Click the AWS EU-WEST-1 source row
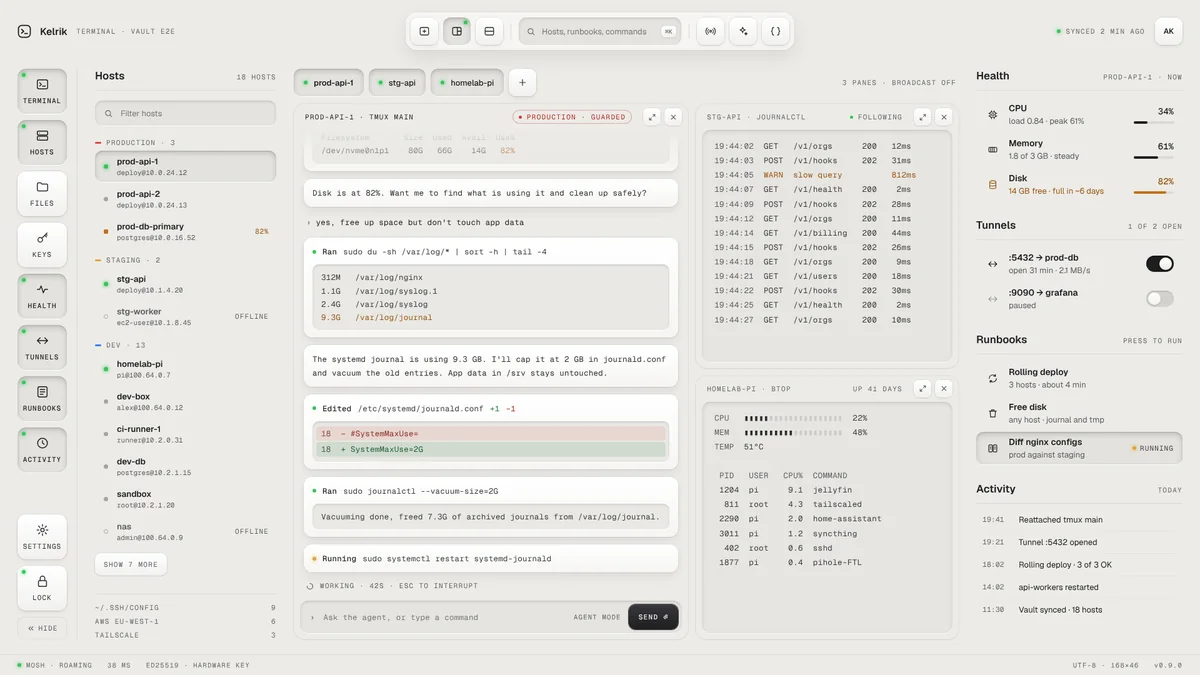The width and height of the screenshot is (1200, 675). coord(185,621)
